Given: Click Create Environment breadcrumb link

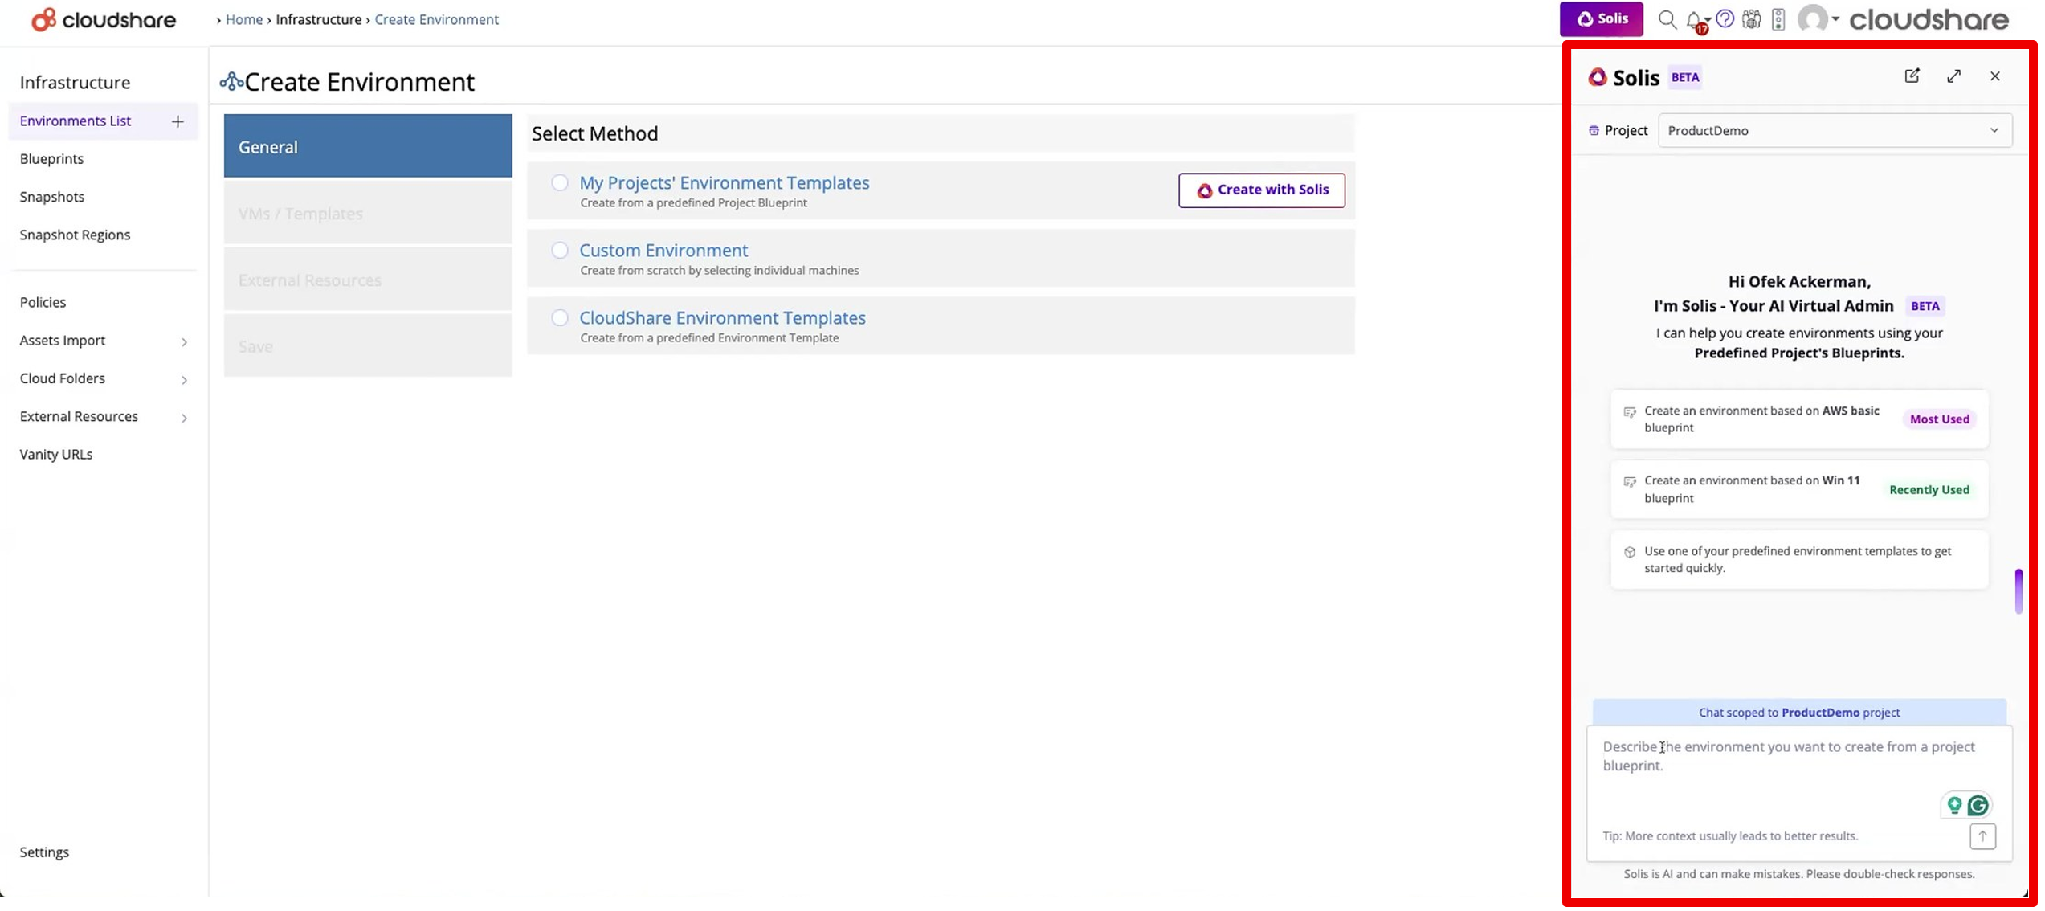Looking at the screenshot, I should [x=437, y=20].
